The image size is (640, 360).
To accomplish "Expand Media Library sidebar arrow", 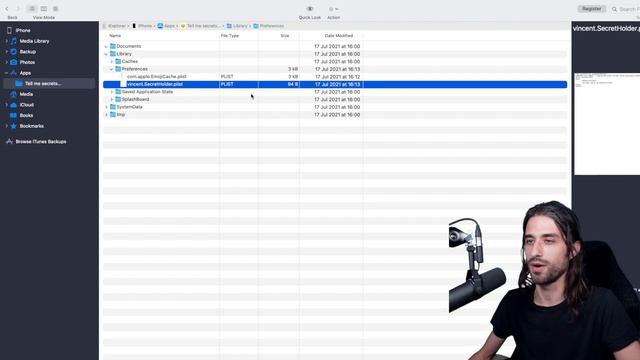I will pyautogui.click(x=7, y=41).
